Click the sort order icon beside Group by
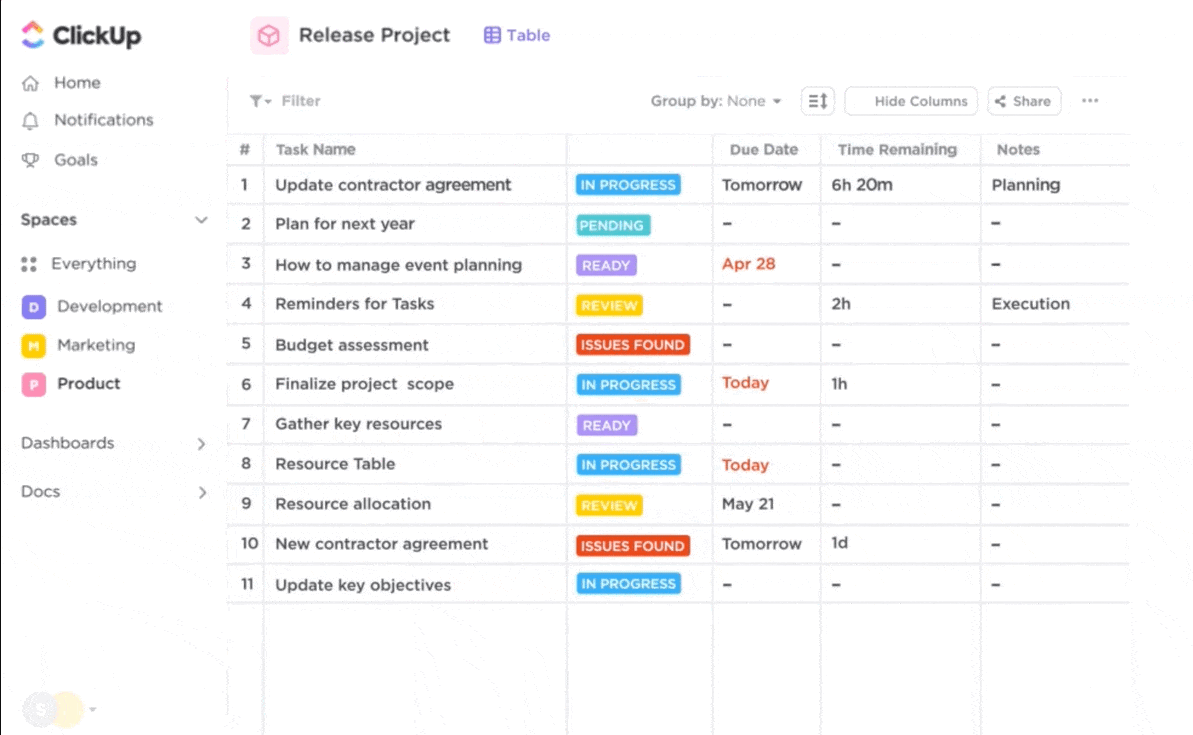The width and height of the screenshot is (1193, 735). pyautogui.click(x=817, y=100)
